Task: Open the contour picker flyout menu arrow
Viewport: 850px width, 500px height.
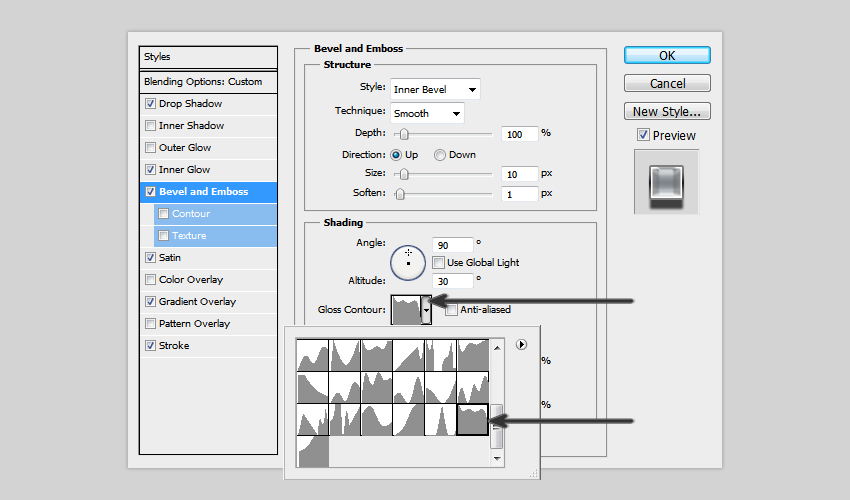Action: pos(521,344)
